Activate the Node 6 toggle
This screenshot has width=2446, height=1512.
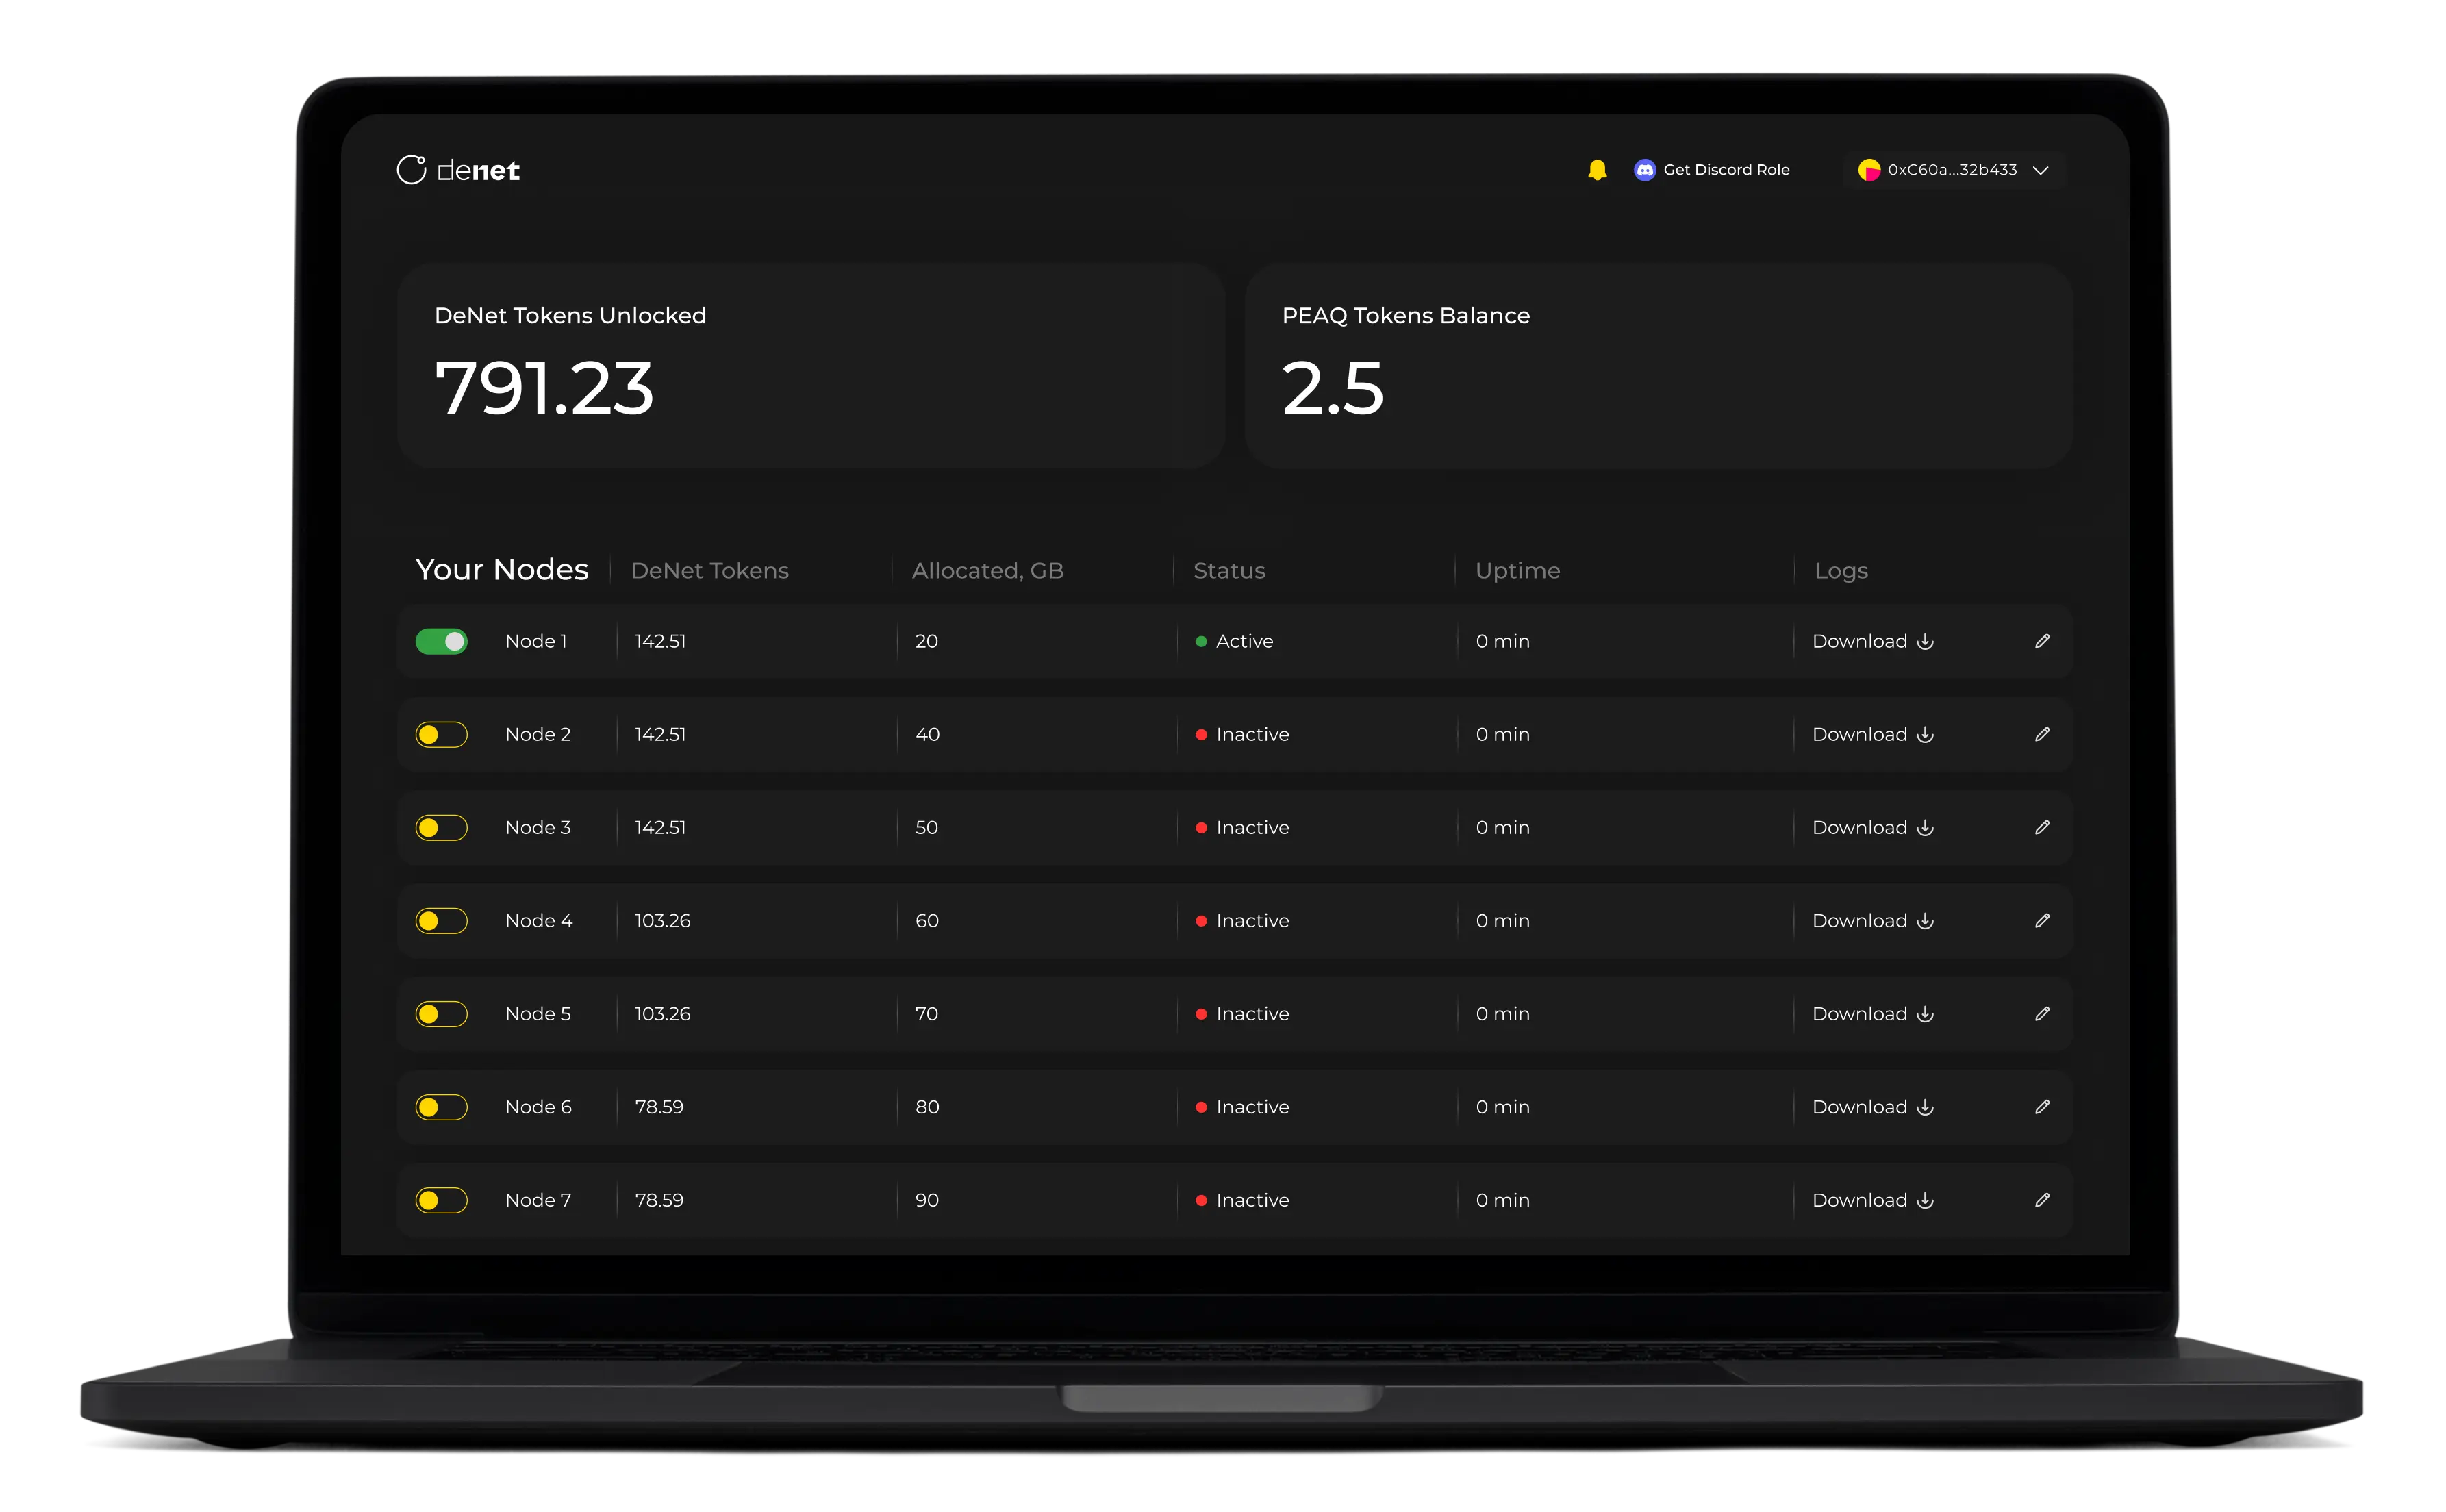click(x=441, y=1106)
